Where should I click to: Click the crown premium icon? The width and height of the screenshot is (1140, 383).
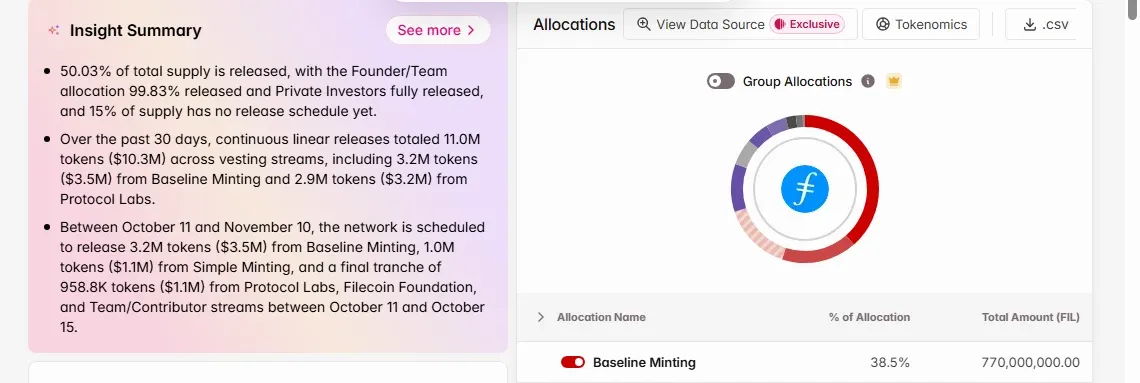894,81
